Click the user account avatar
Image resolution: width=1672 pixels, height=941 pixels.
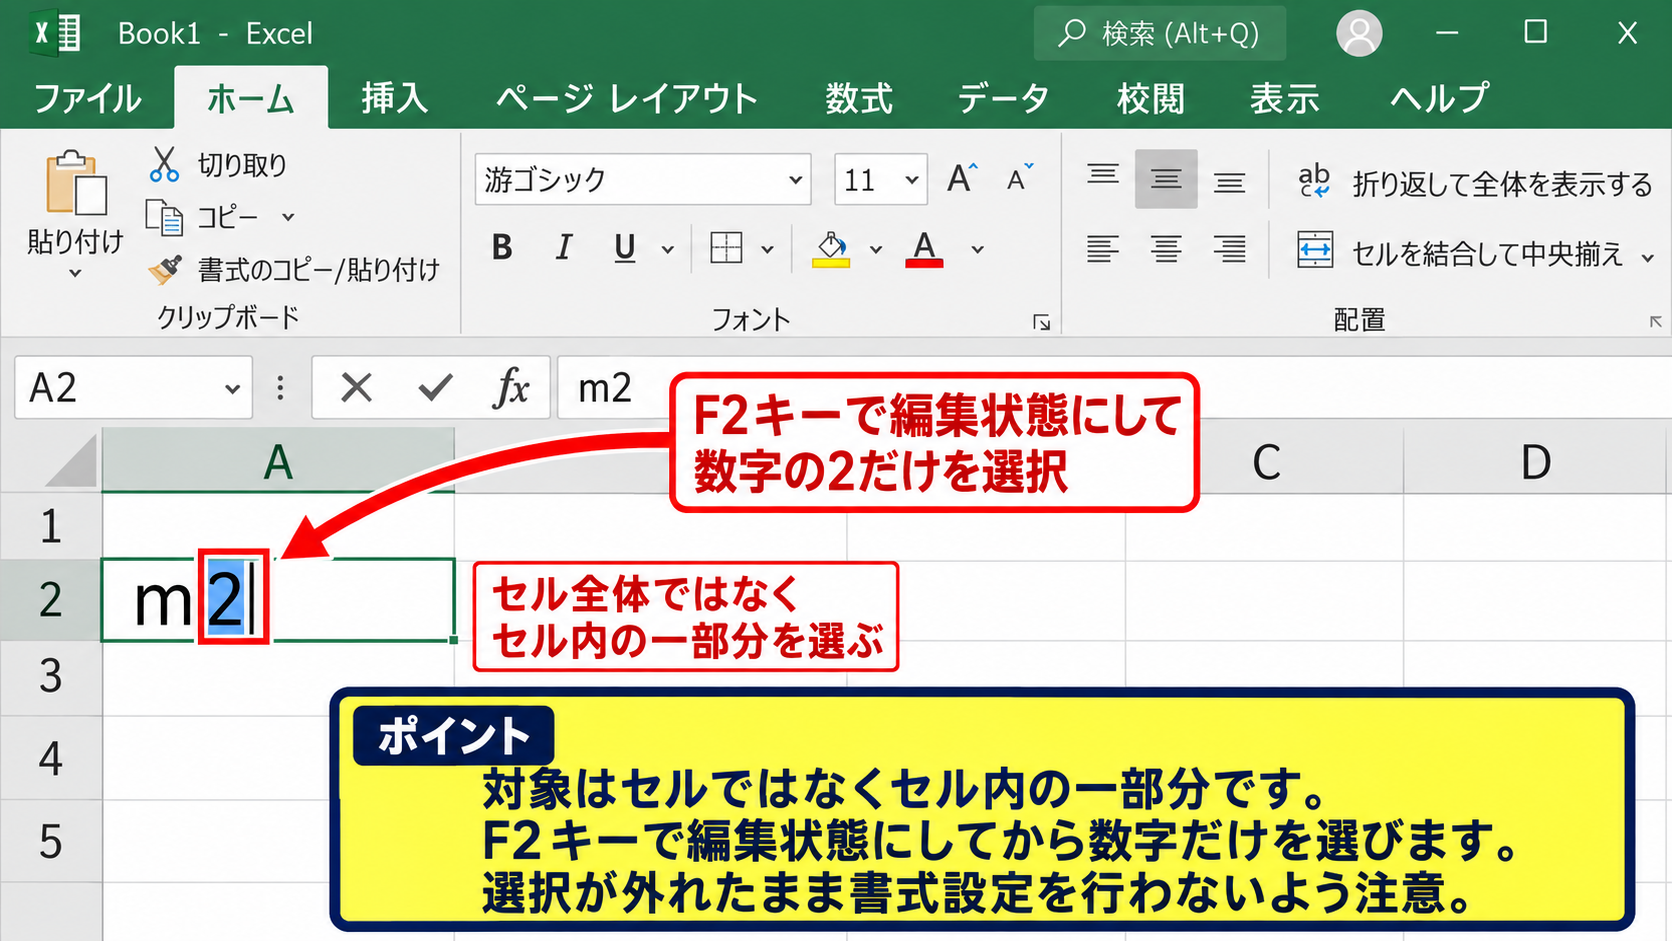click(x=1359, y=33)
